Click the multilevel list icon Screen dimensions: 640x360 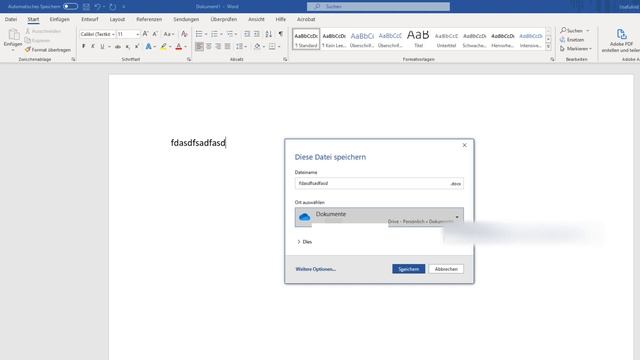tap(230, 34)
